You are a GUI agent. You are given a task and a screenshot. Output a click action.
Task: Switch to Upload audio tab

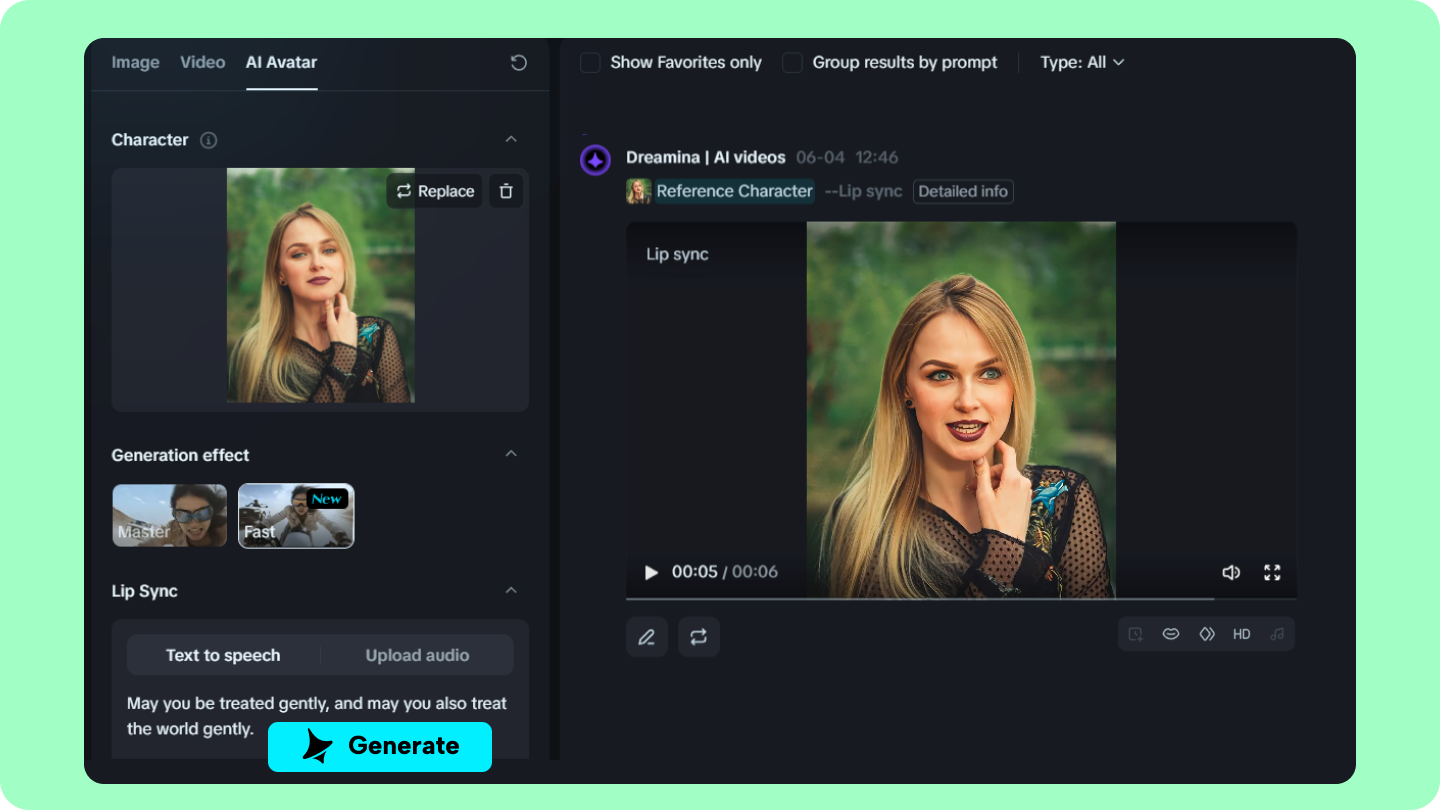[417, 655]
